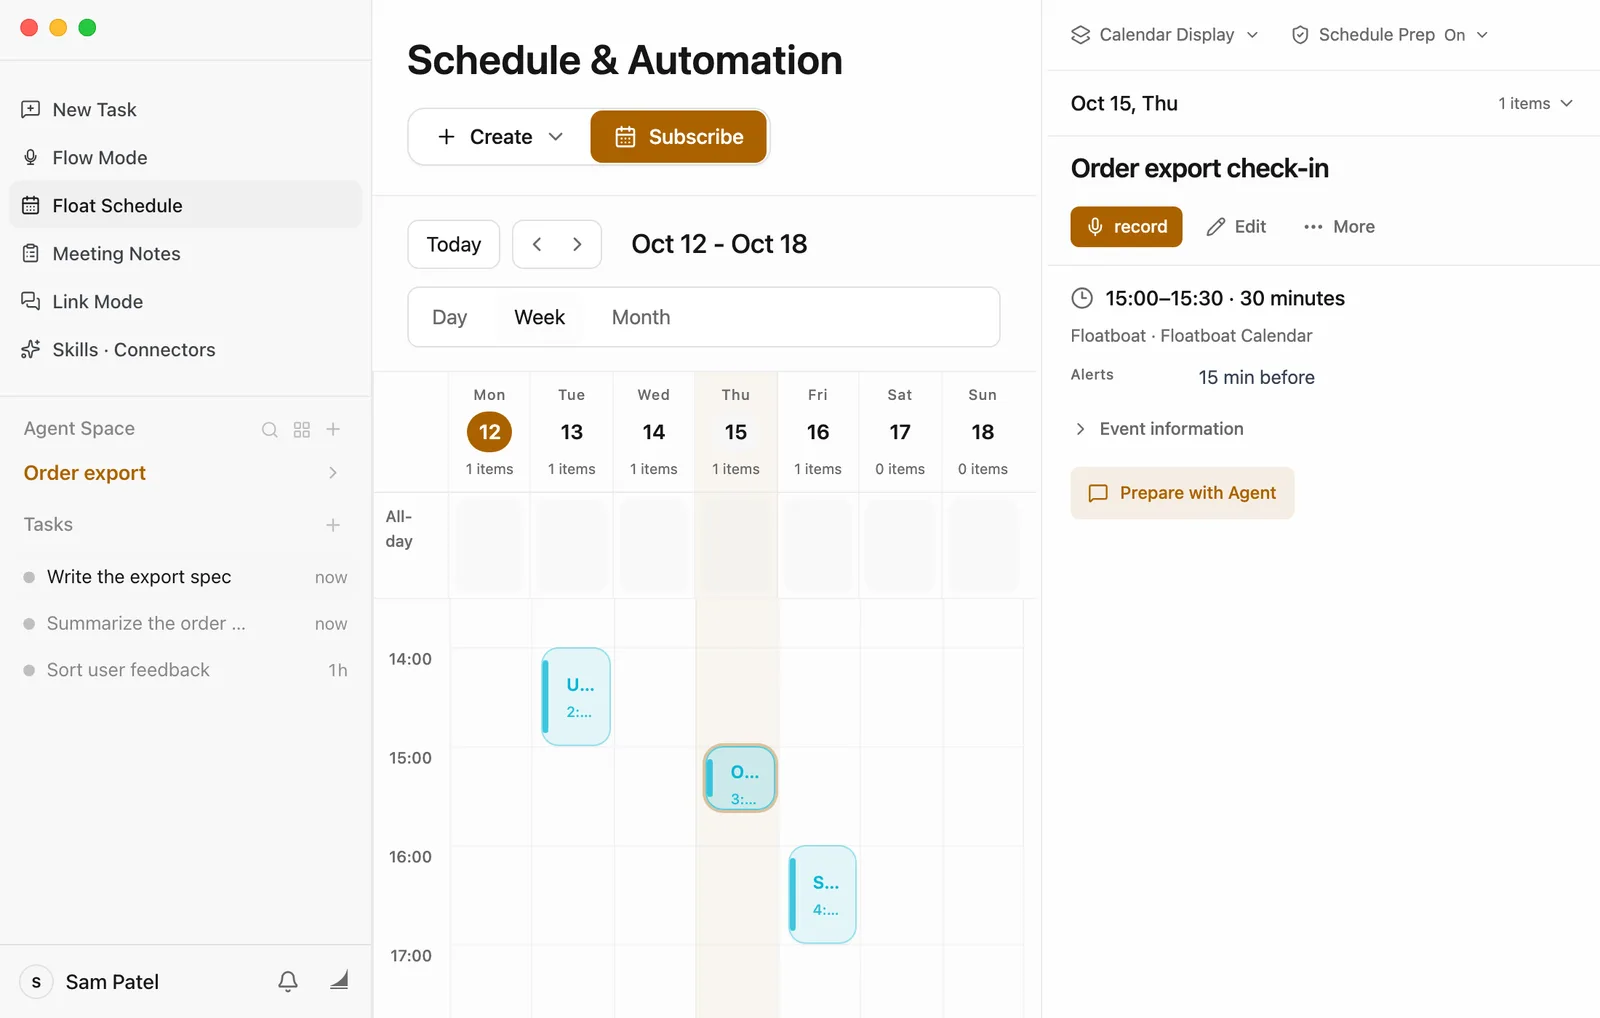Search within Agent Space
This screenshot has width=1600, height=1018.
pyautogui.click(x=270, y=430)
